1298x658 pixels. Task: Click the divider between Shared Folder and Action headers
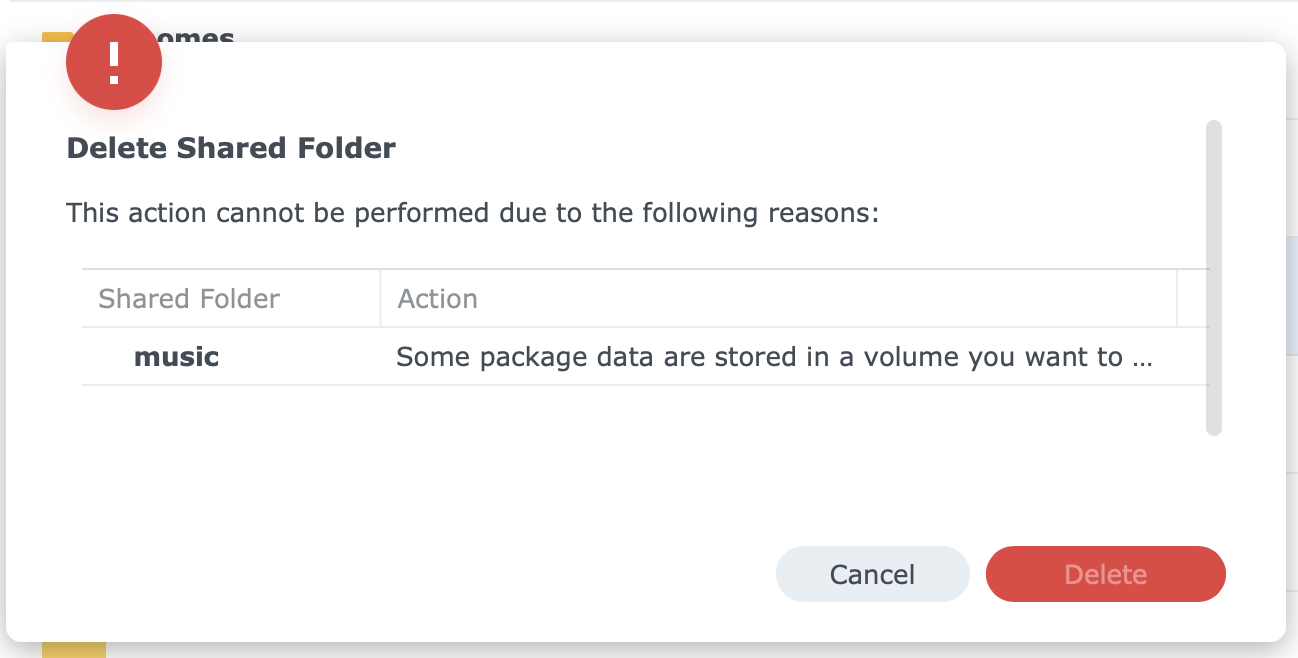380,298
